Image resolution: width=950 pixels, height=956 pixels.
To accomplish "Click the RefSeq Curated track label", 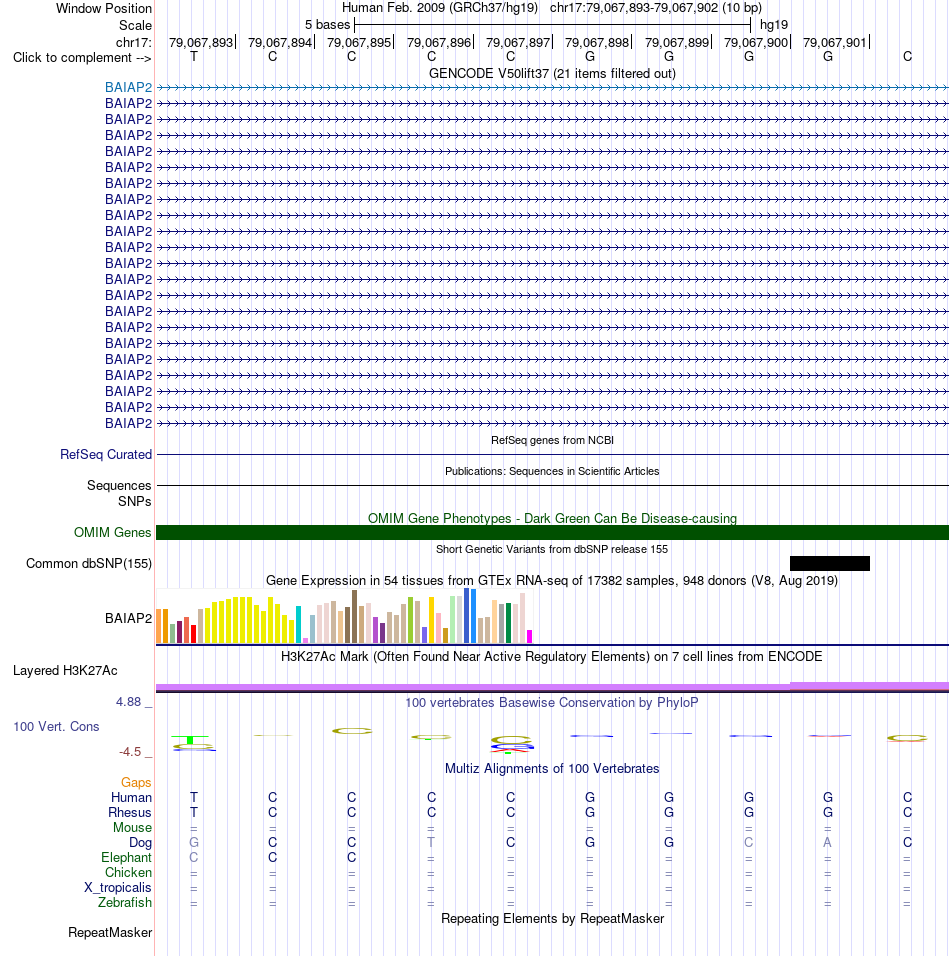I will tap(105, 454).
